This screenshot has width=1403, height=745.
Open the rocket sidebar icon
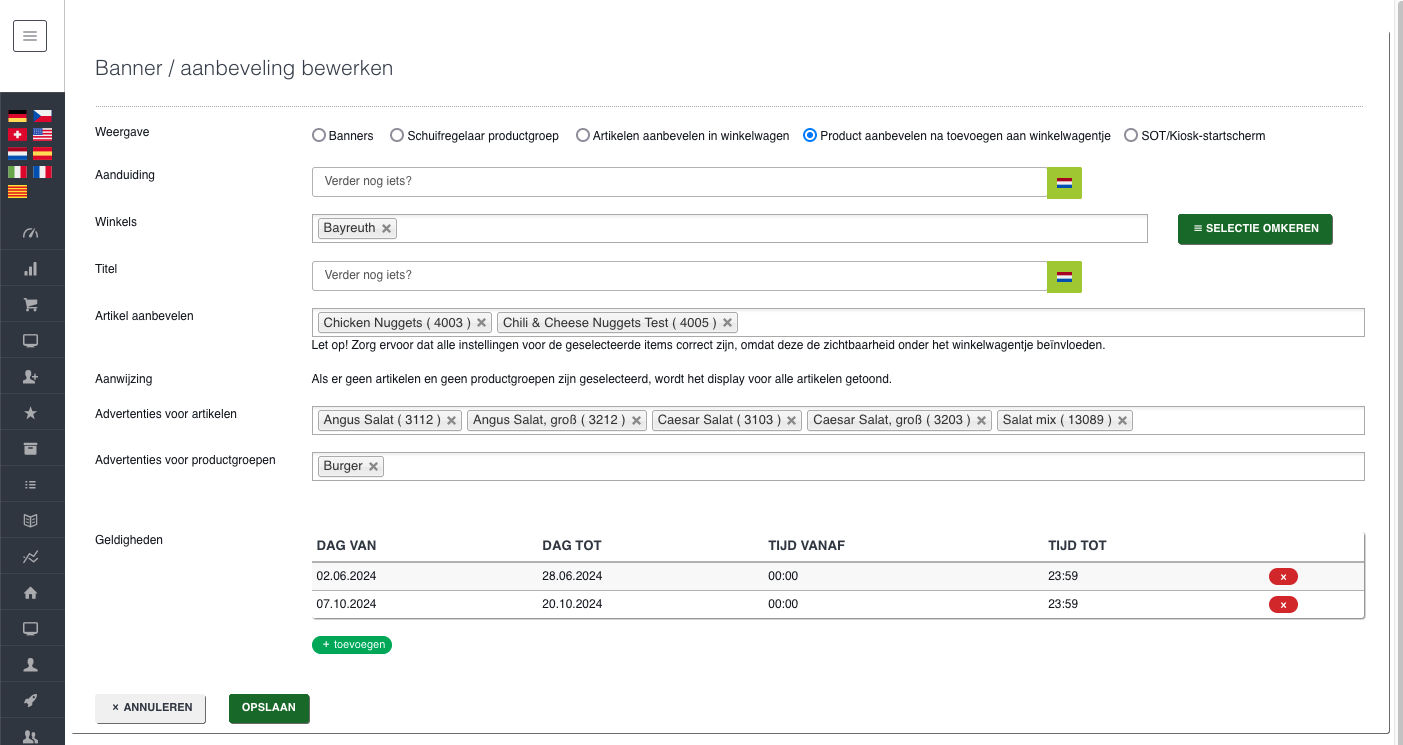tap(30, 700)
